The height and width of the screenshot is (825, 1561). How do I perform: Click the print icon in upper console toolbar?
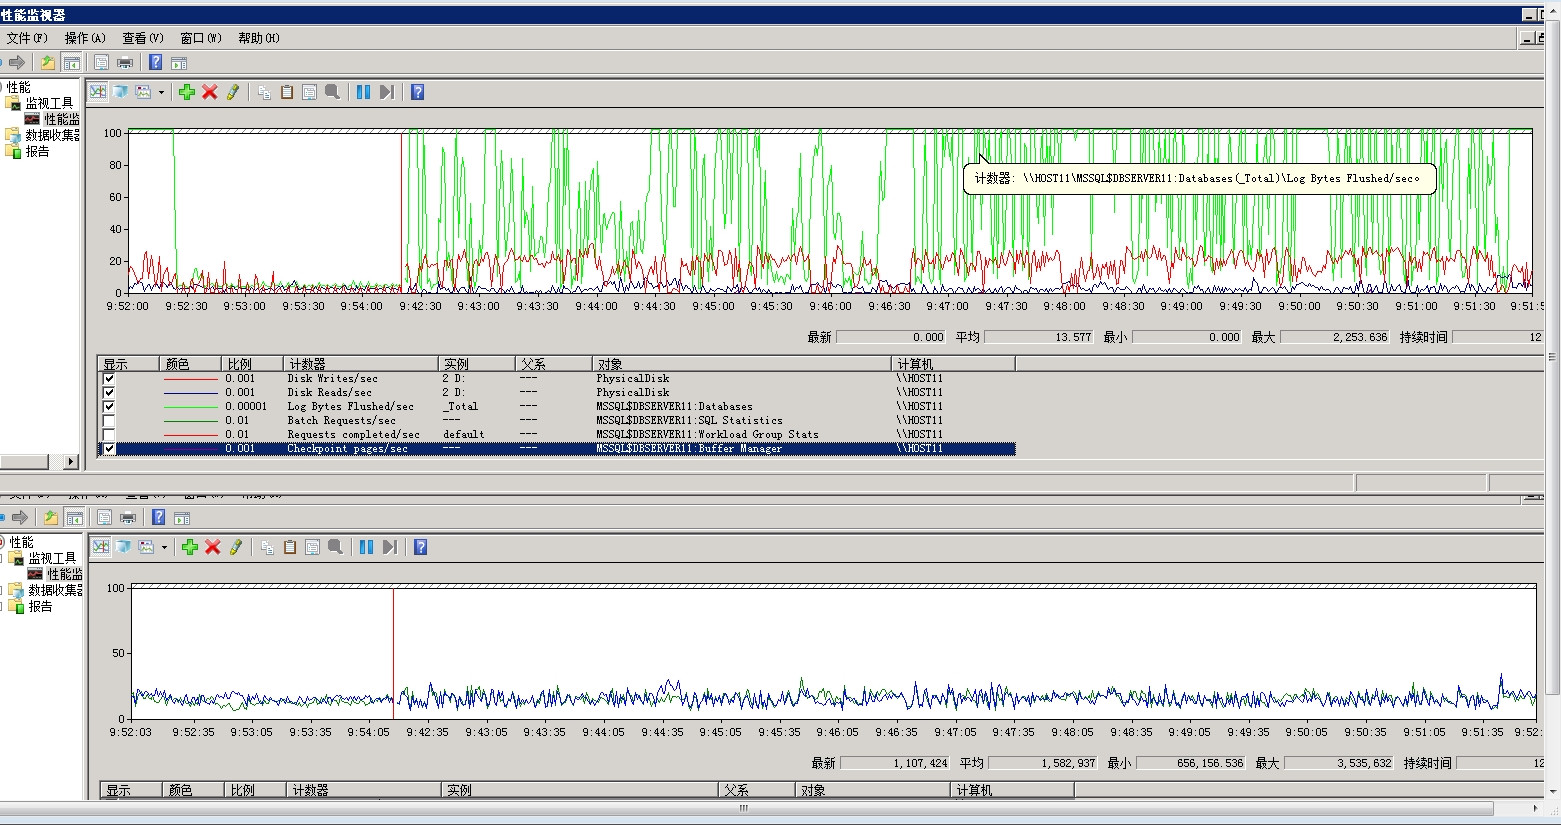(125, 62)
